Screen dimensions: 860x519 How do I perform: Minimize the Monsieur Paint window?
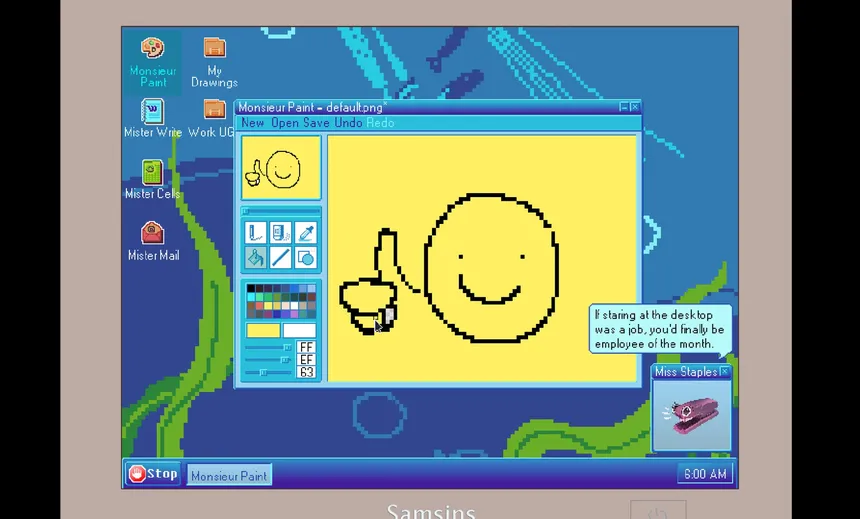(x=624, y=107)
